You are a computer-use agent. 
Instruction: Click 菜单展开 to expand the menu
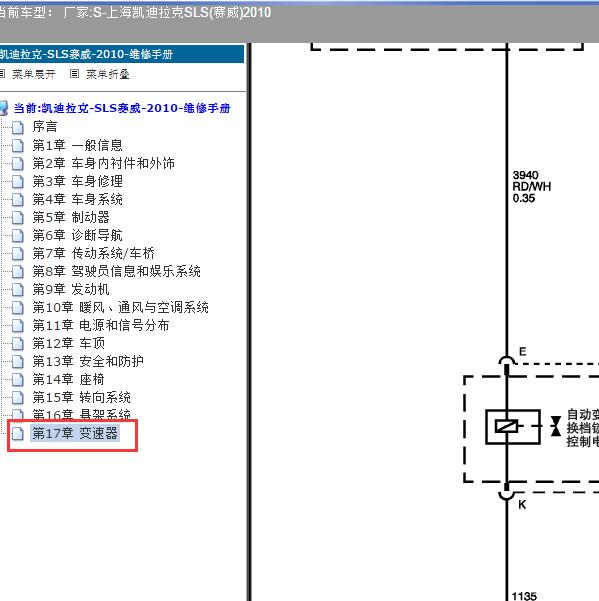point(34,74)
